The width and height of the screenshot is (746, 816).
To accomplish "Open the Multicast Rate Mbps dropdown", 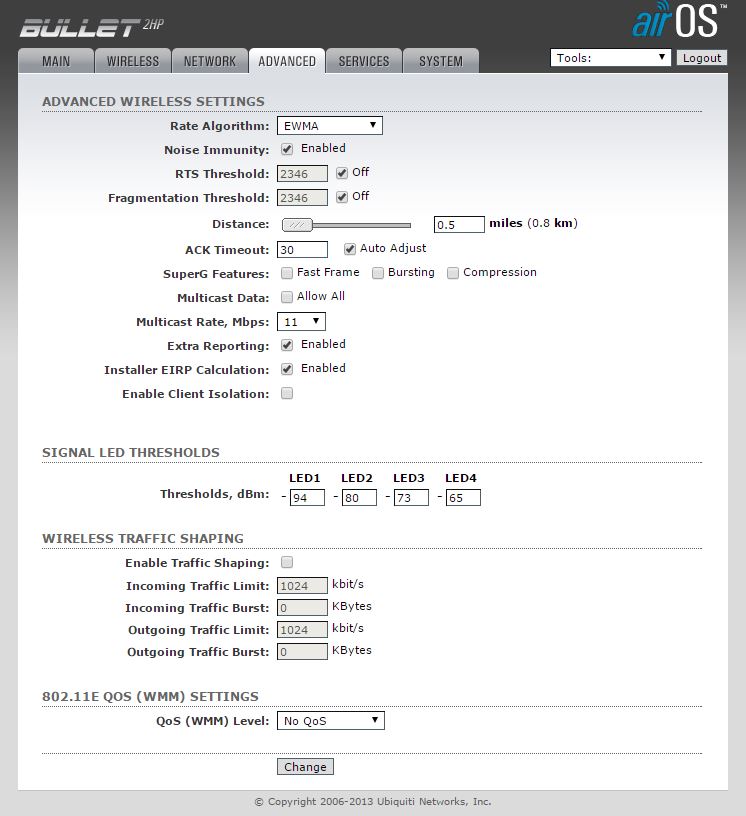I will [x=301, y=322].
